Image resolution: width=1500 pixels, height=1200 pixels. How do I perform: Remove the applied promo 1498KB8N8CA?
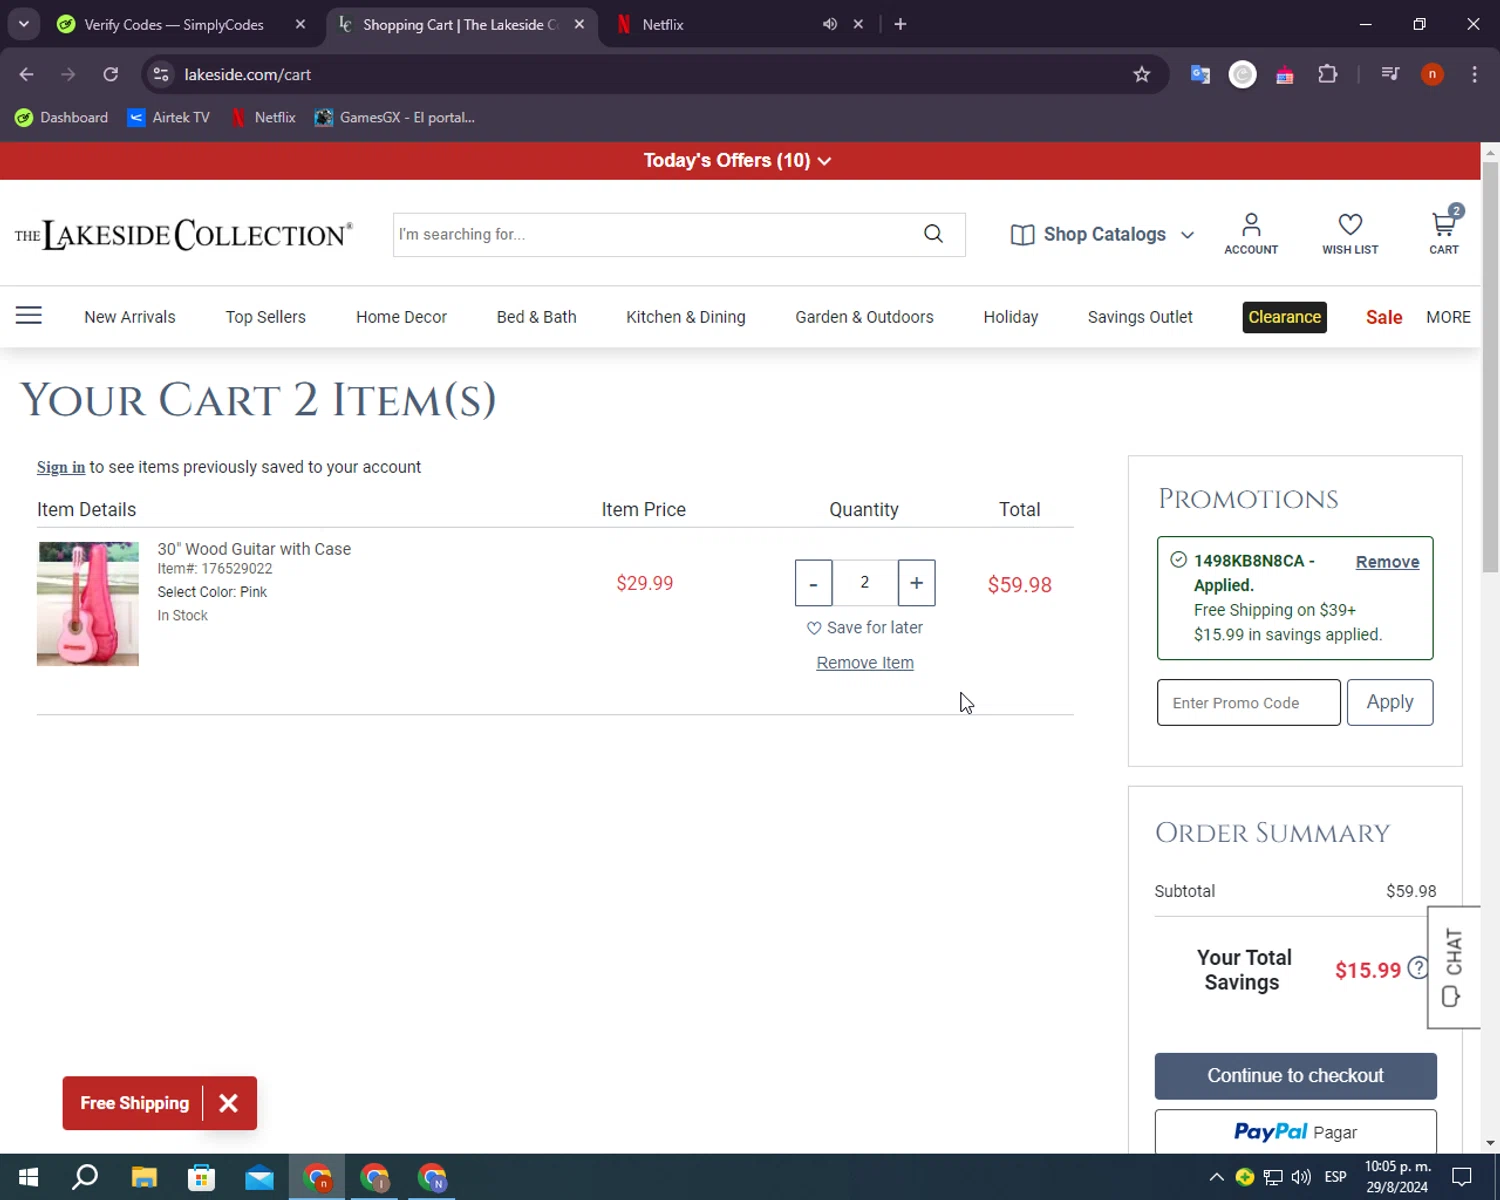pos(1387,562)
